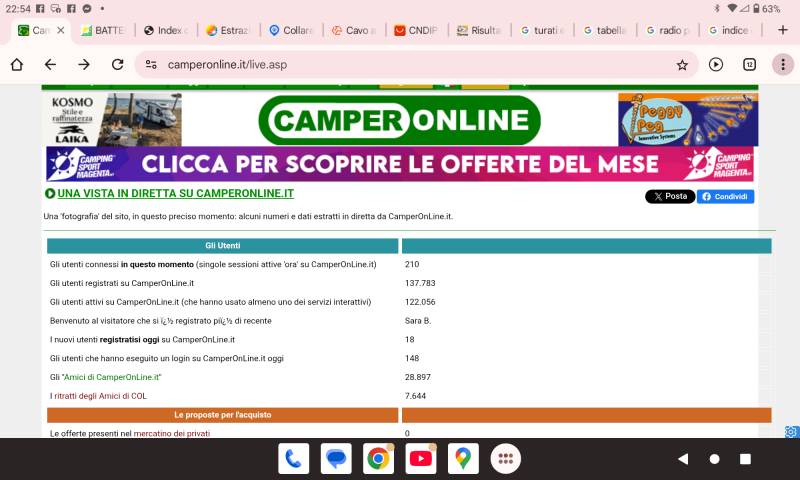Click the settings gear icon at page edge

pos(791,432)
